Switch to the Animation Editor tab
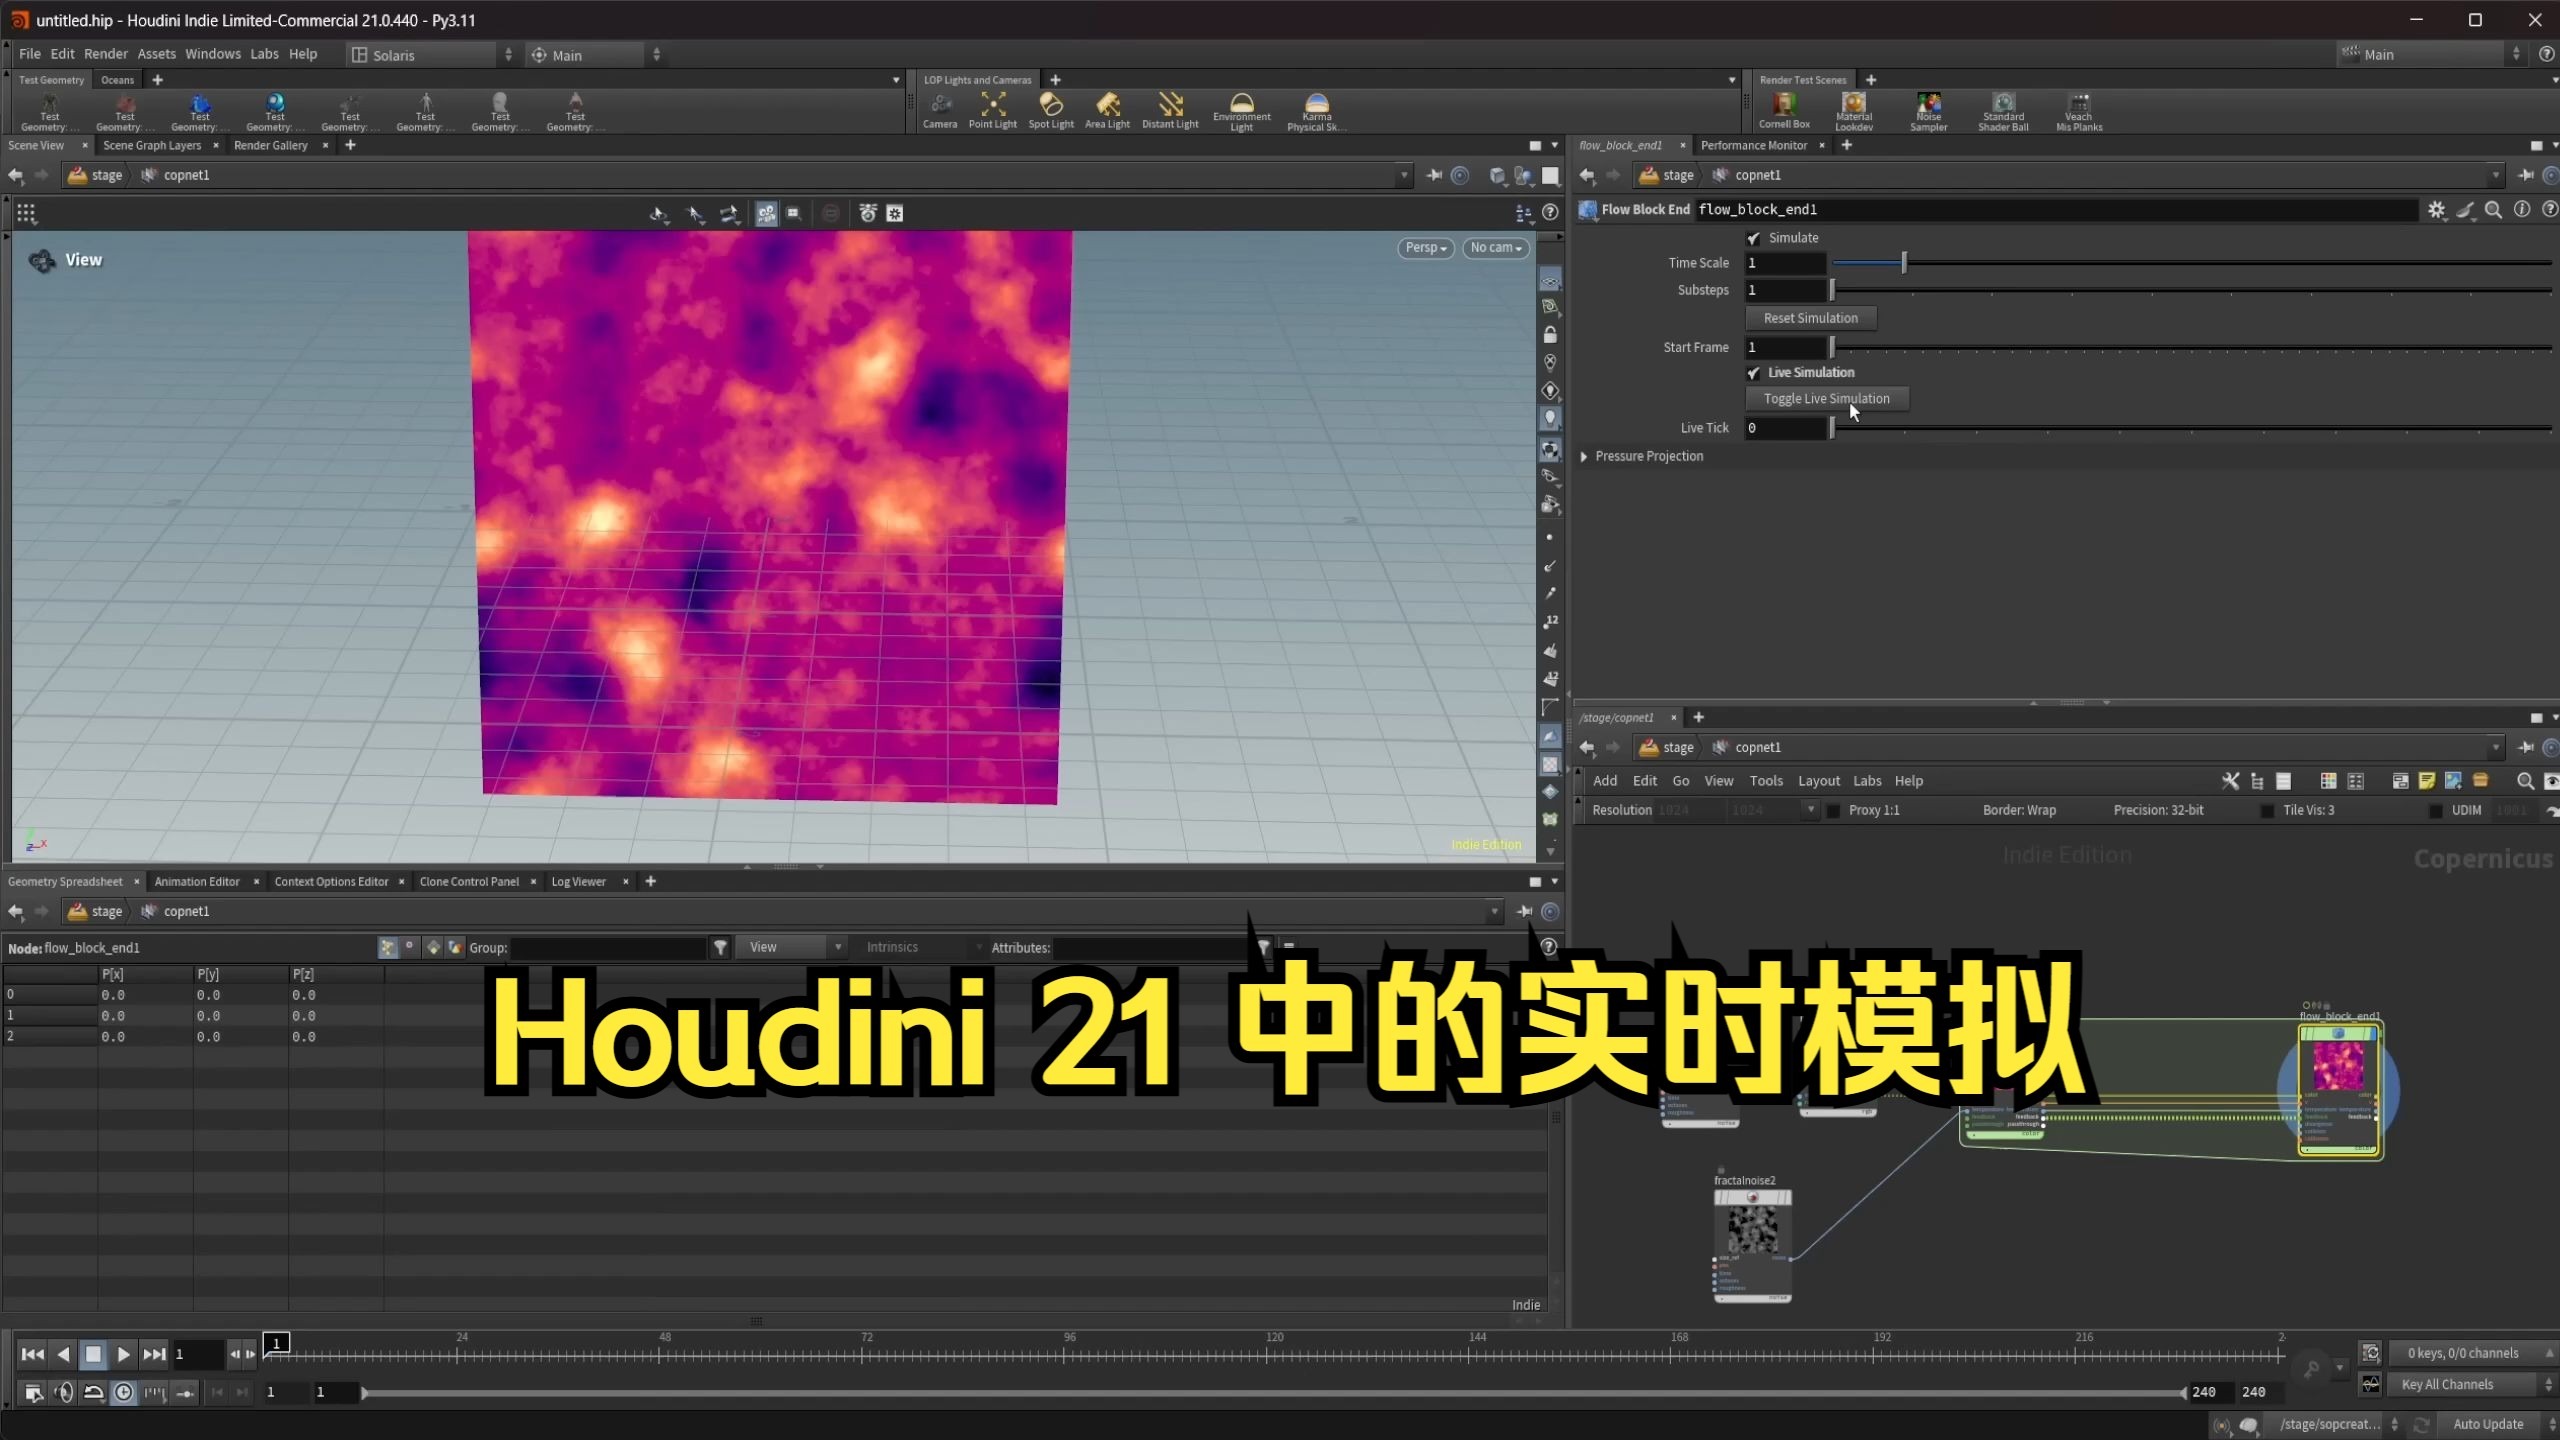2560x1440 pixels. (197, 882)
